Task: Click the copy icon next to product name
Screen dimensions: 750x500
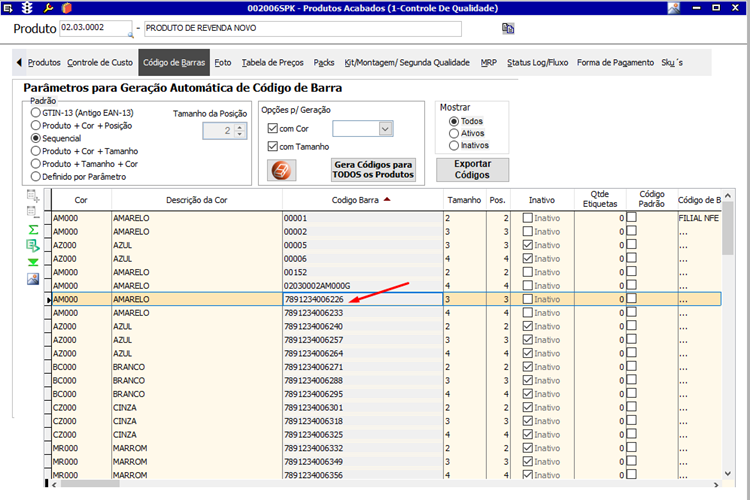Action: coord(508,28)
